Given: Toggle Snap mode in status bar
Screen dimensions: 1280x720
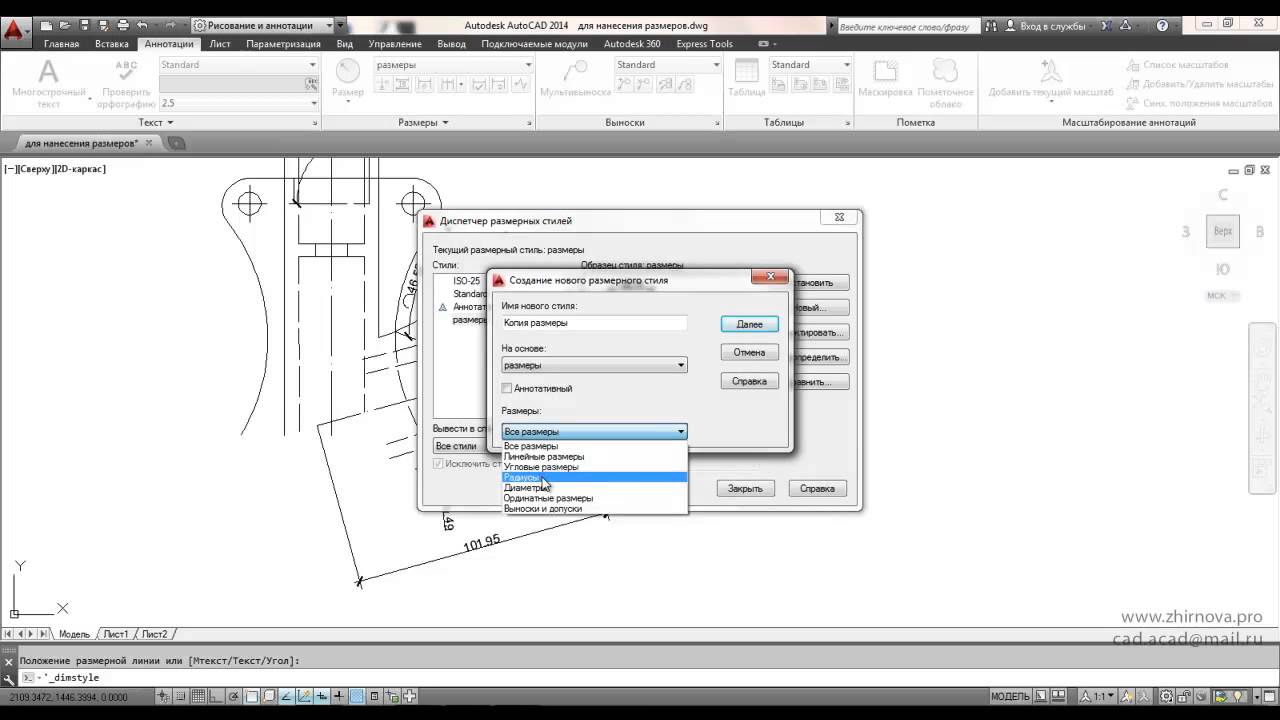Looking at the screenshot, I should (181, 697).
